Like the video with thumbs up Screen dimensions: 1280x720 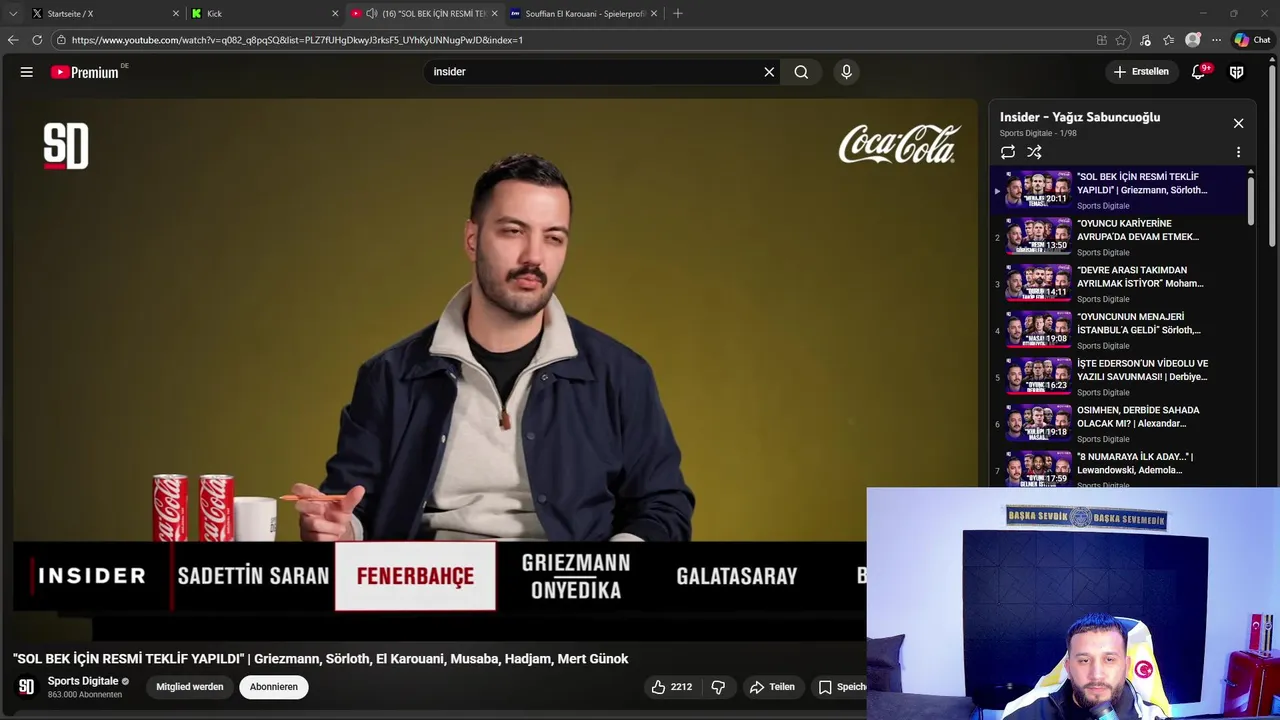(671, 687)
